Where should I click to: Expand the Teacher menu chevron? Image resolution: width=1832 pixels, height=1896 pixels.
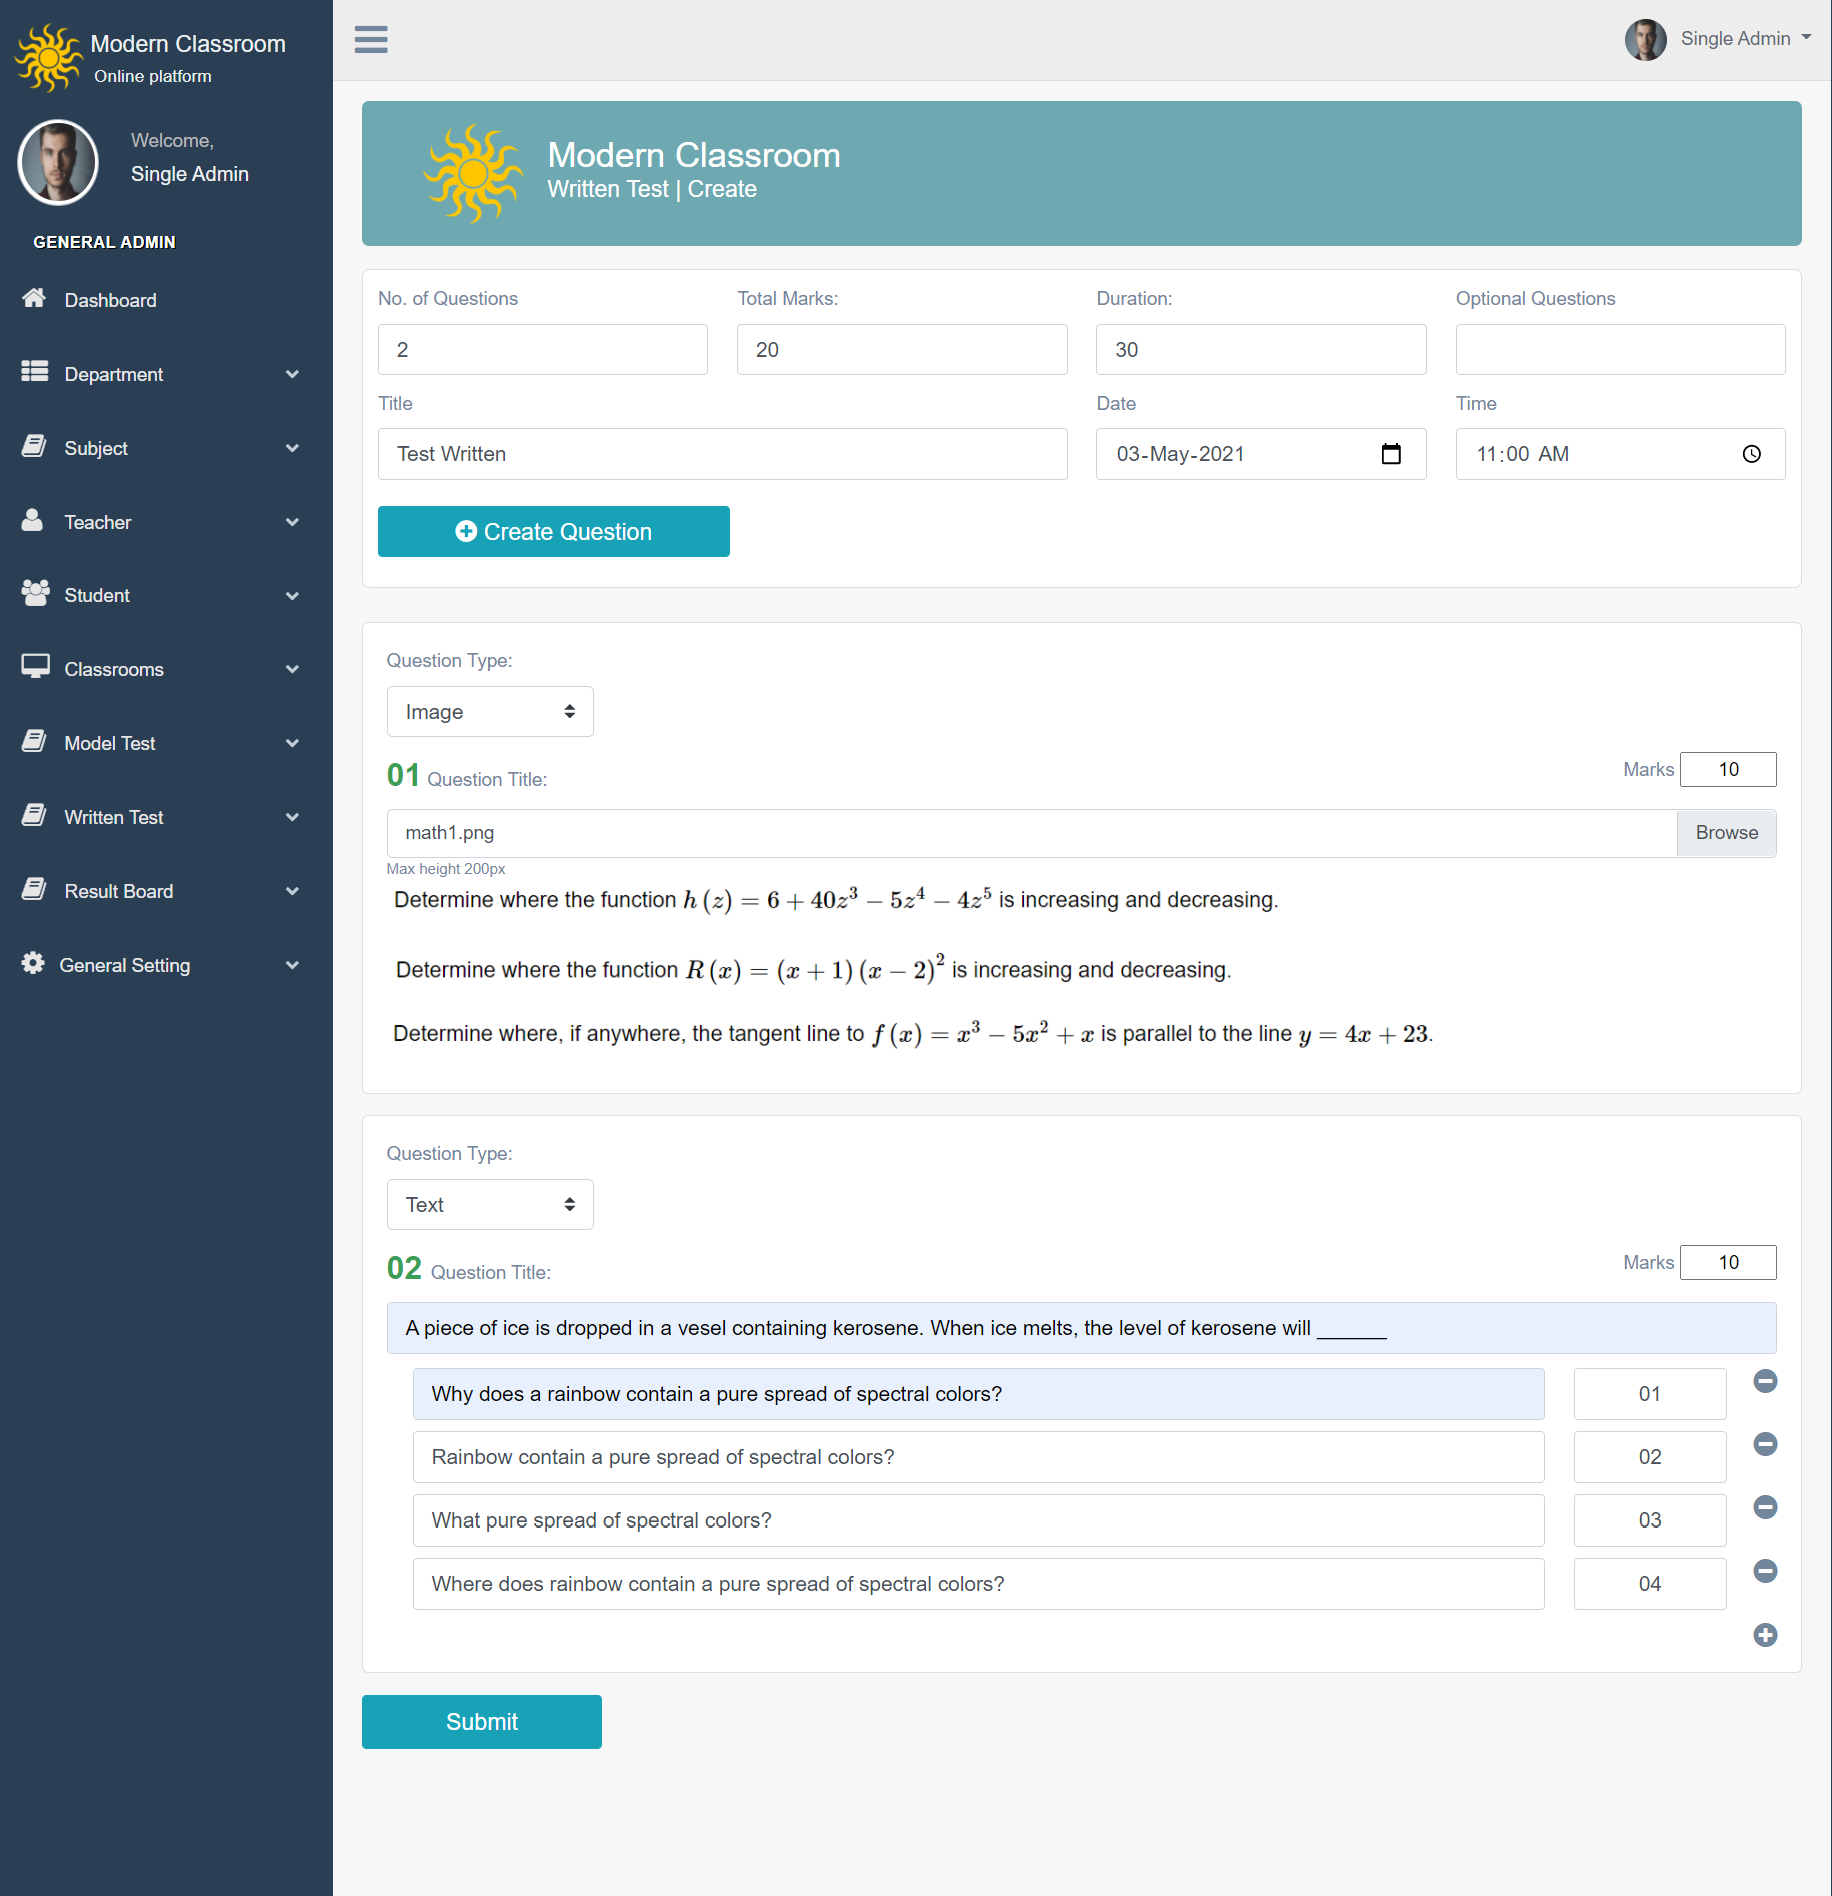click(292, 522)
